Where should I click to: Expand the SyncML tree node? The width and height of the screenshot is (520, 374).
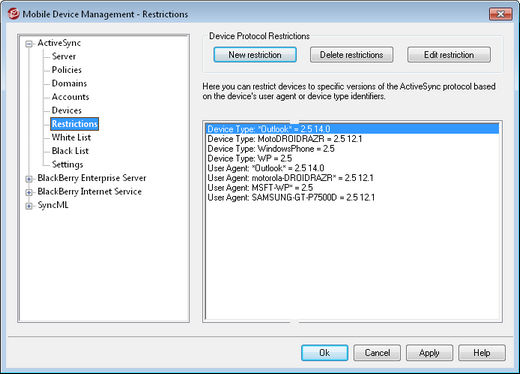click(29, 206)
